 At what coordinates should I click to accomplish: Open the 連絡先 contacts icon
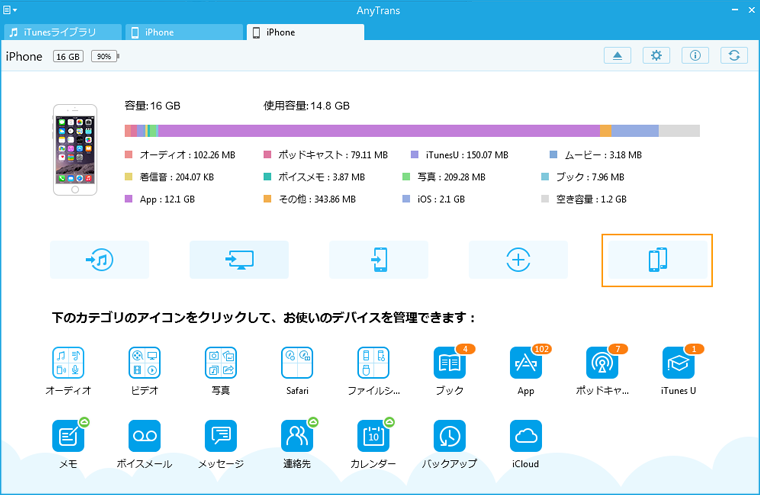tap(297, 436)
